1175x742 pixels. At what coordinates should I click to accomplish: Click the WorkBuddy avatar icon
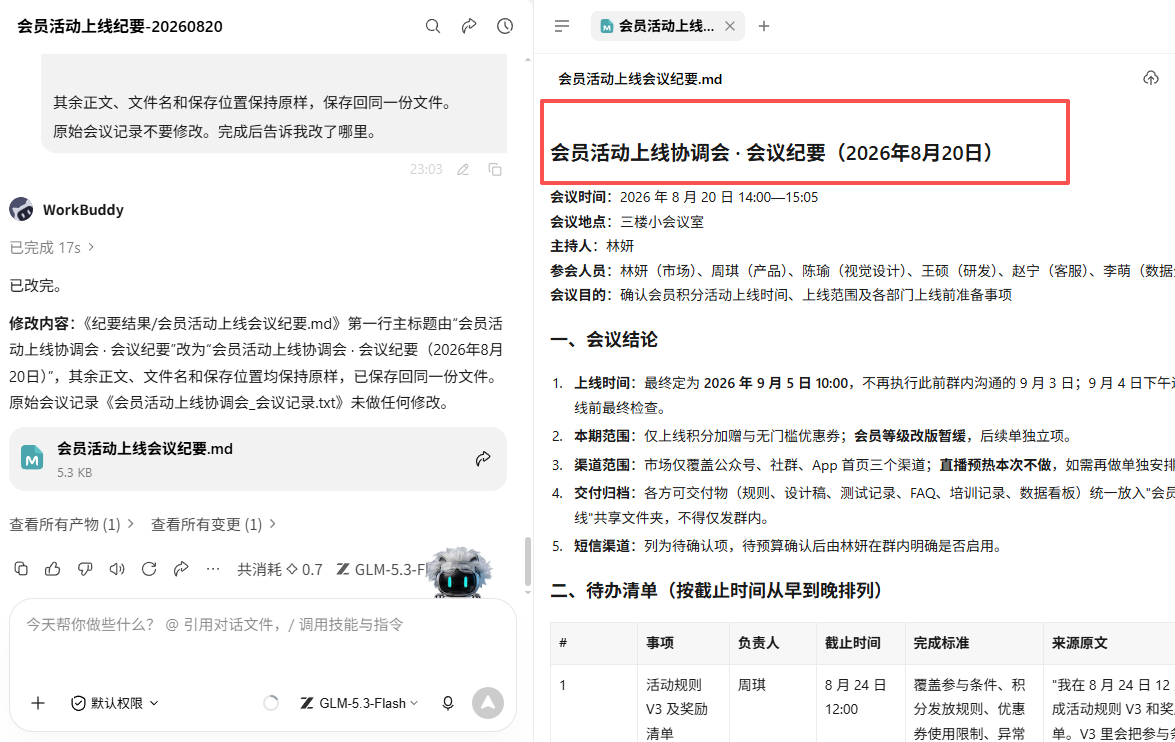pos(21,209)
